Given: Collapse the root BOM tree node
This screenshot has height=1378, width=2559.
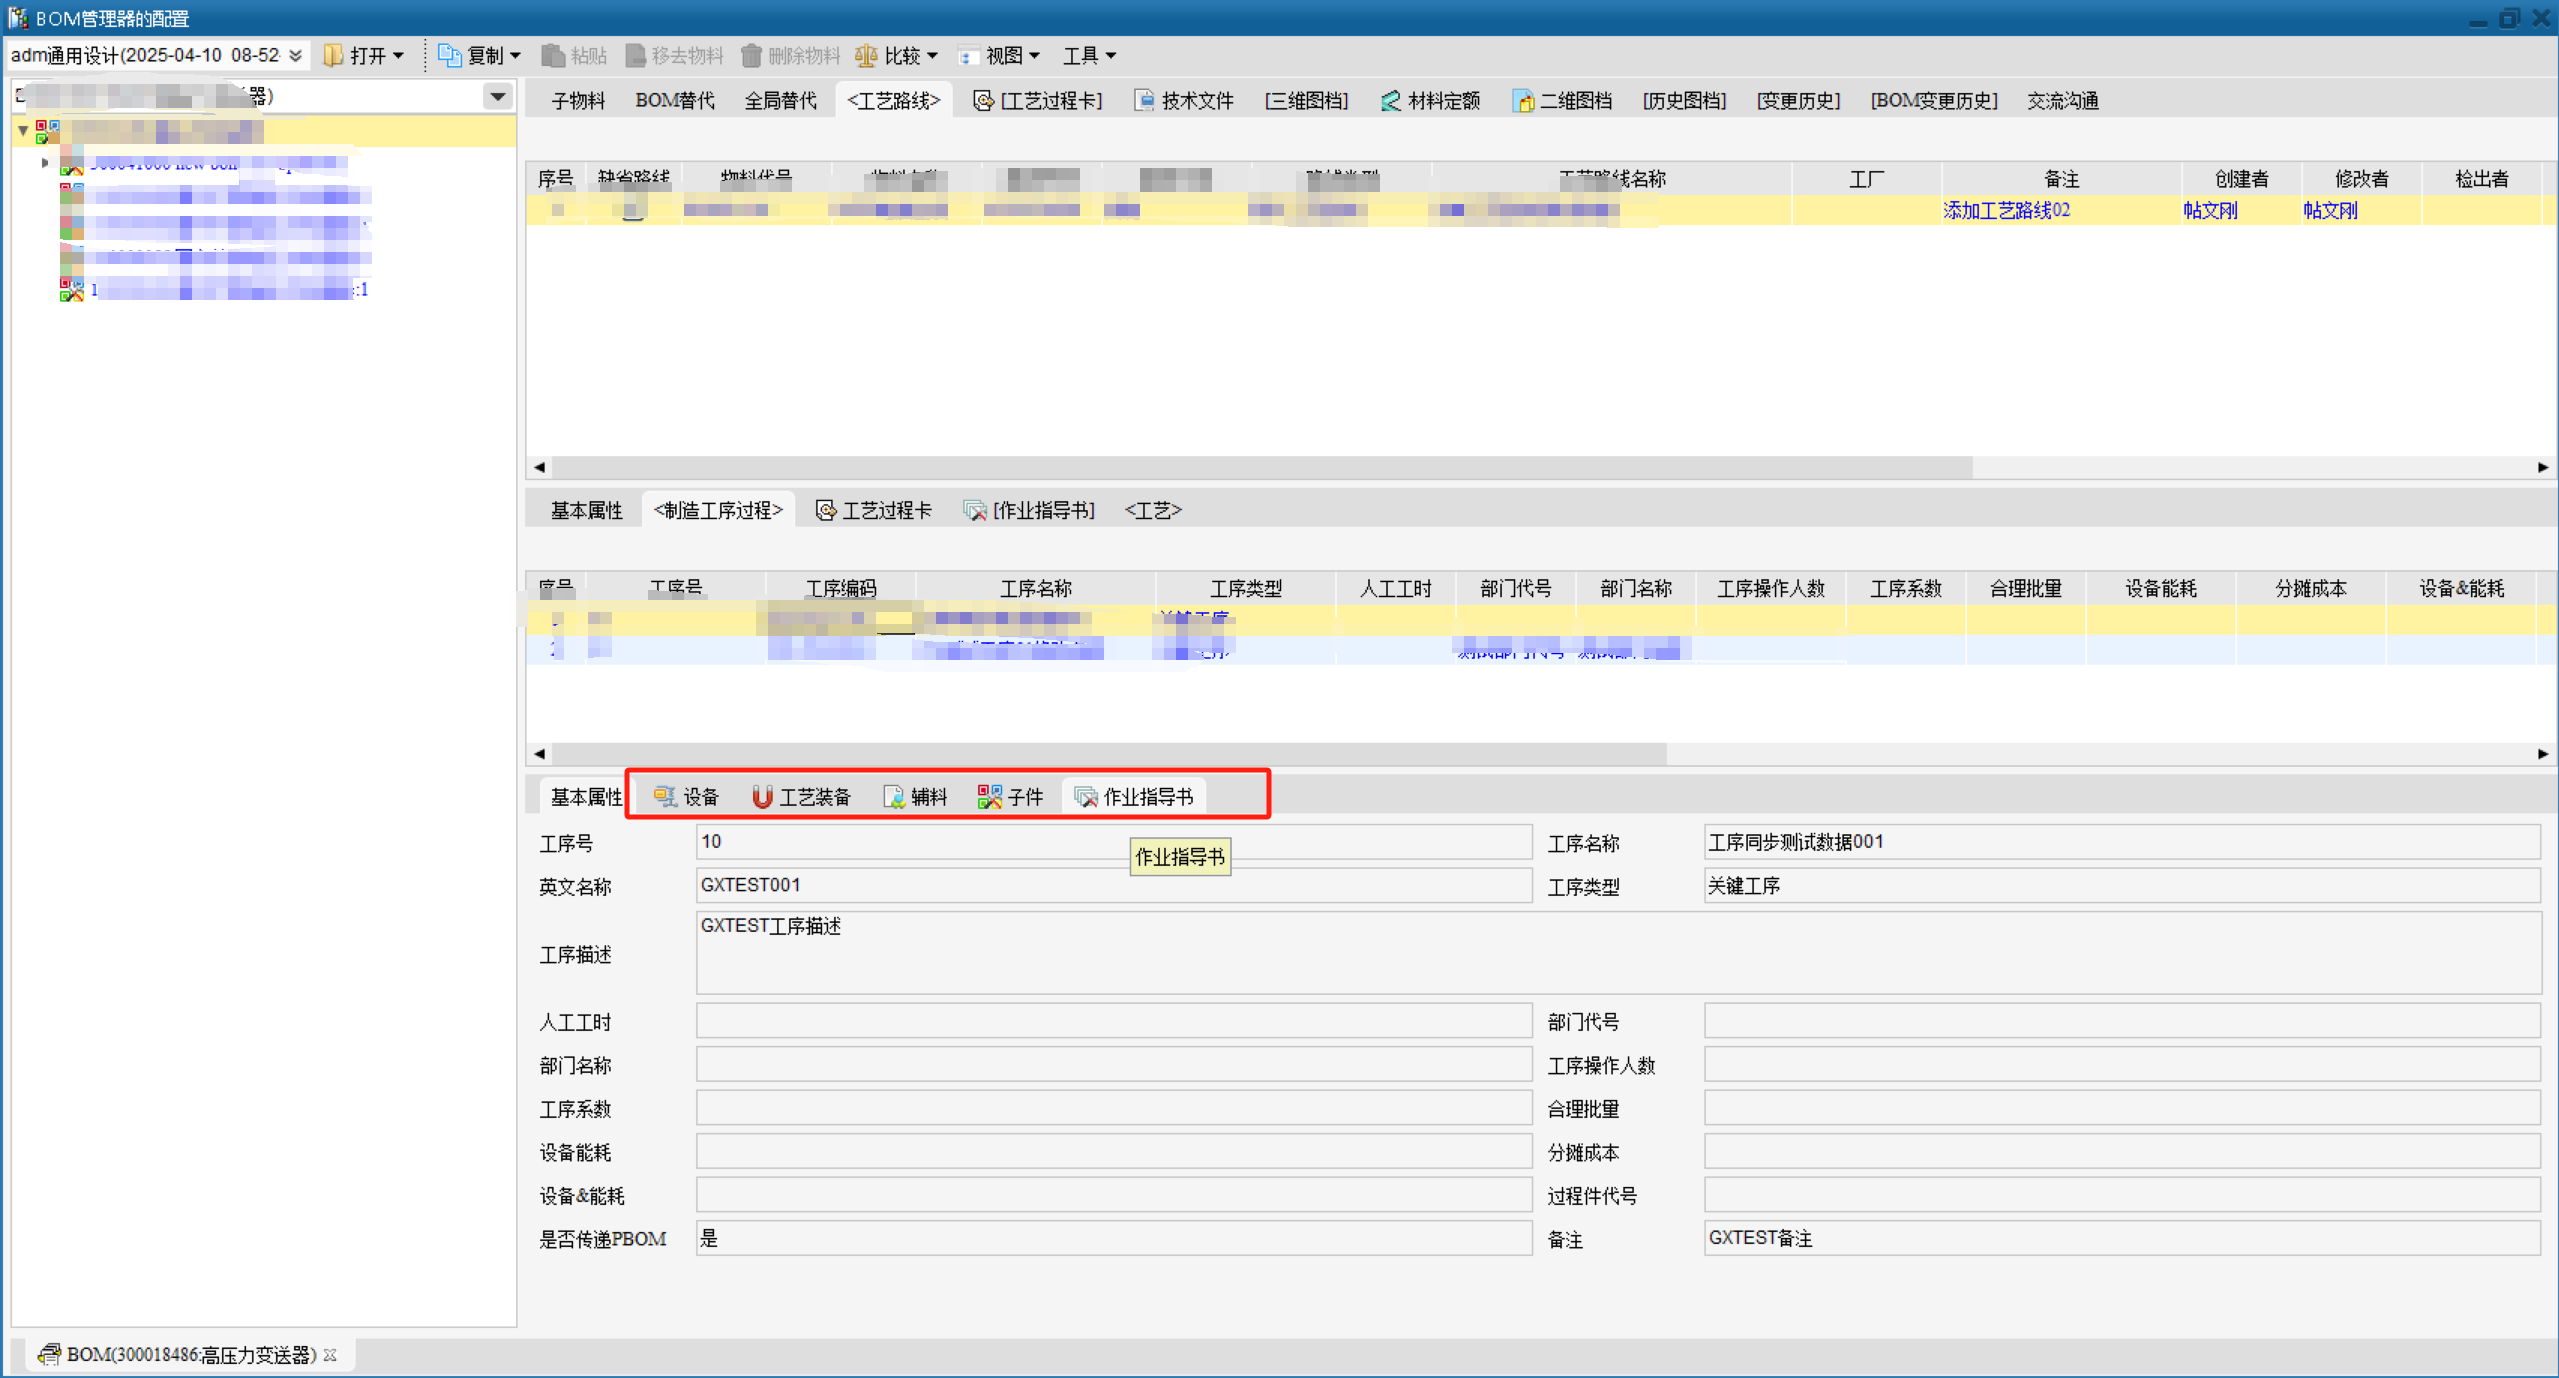Looking at the screenshot, I should [x=23, y=130].
